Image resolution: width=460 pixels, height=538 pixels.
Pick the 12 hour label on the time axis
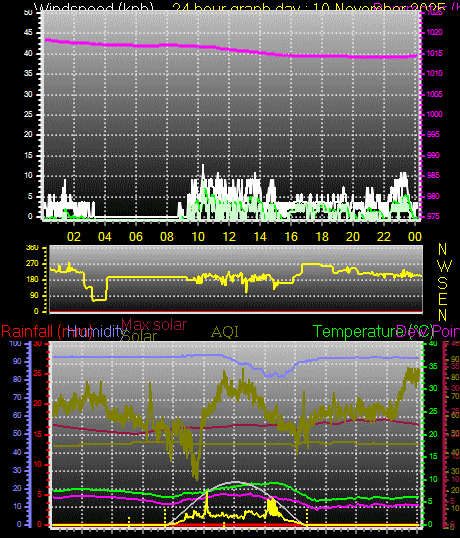229,237
